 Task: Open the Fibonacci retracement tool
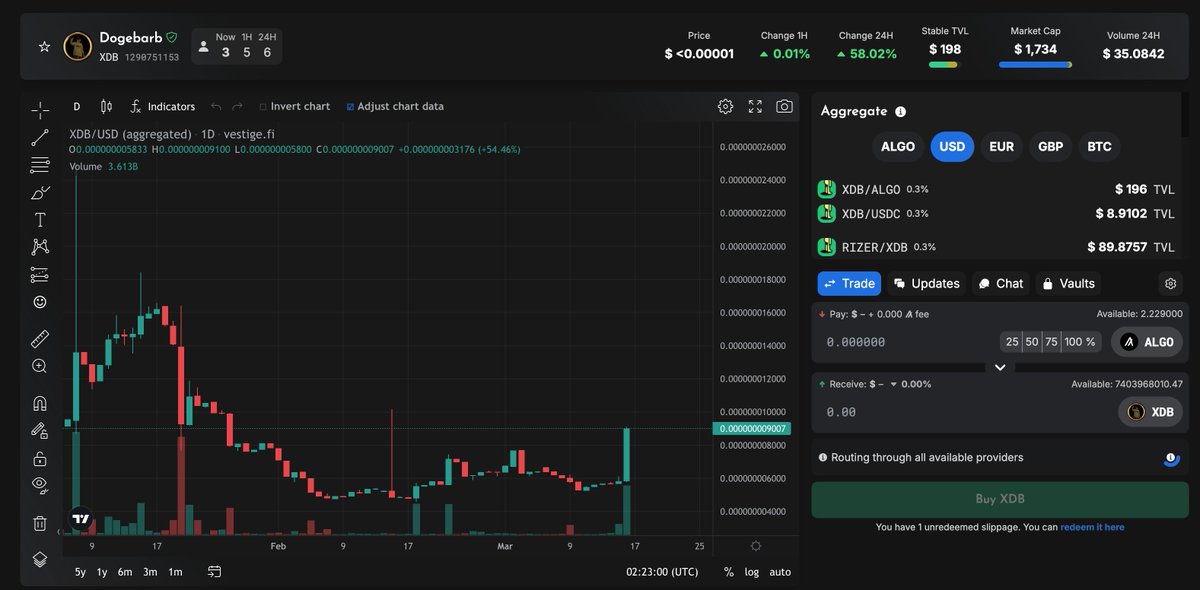pyautogui.click(x=40, y=165)
